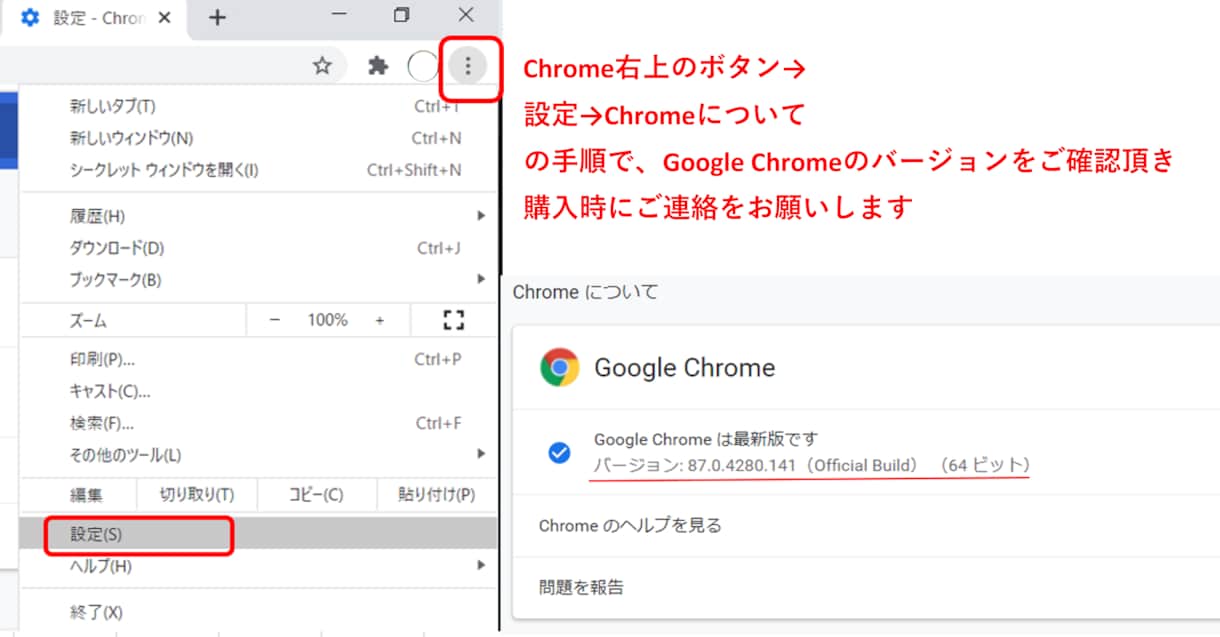Open ダウンロード(D) from the menu

(x=260, y=248)
